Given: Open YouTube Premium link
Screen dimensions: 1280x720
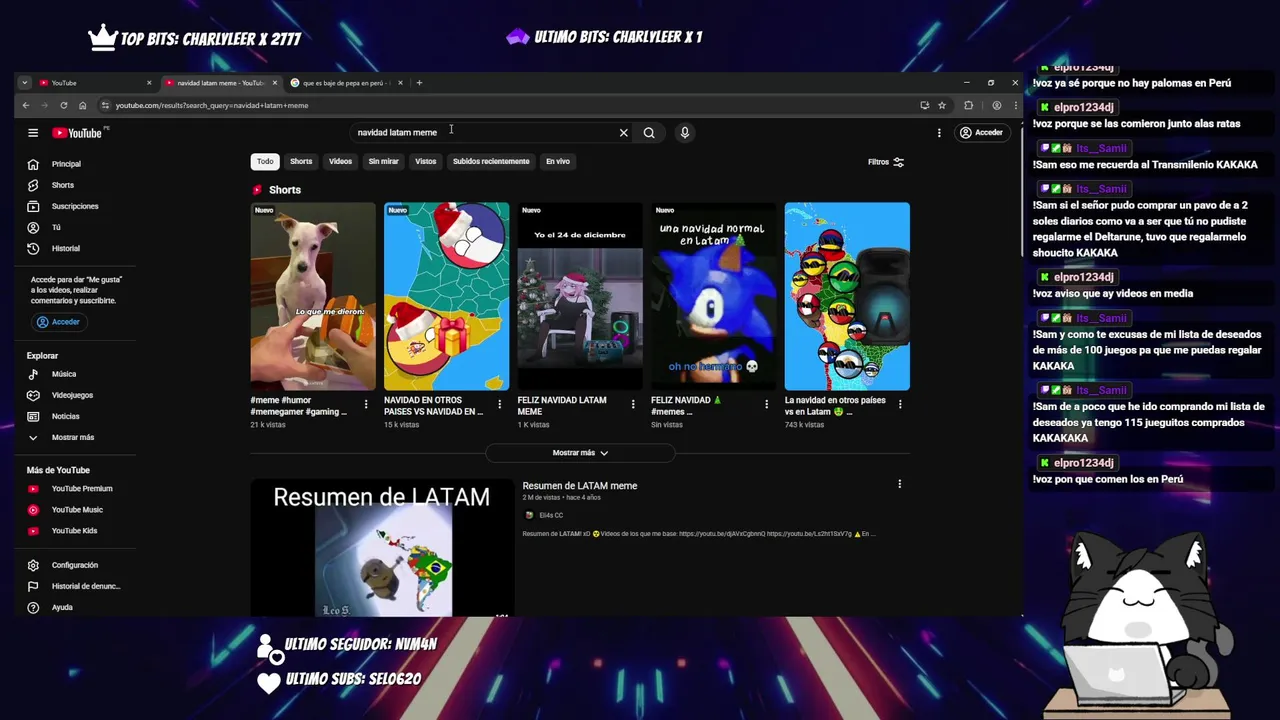Looking at the screenshot, I should coord(80,489).
